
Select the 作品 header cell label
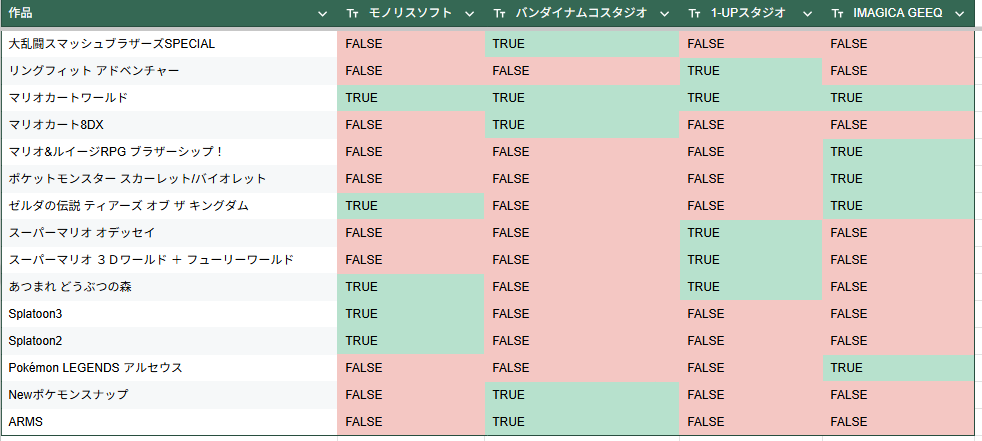click(21, 13)
